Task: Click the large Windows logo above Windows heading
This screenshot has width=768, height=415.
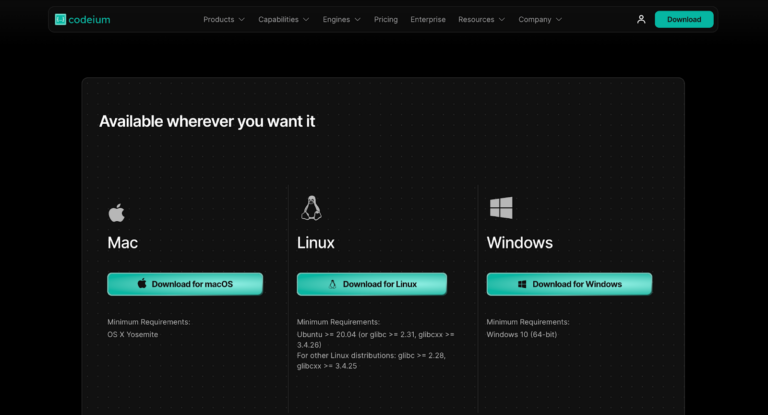Action: [501, 208]
